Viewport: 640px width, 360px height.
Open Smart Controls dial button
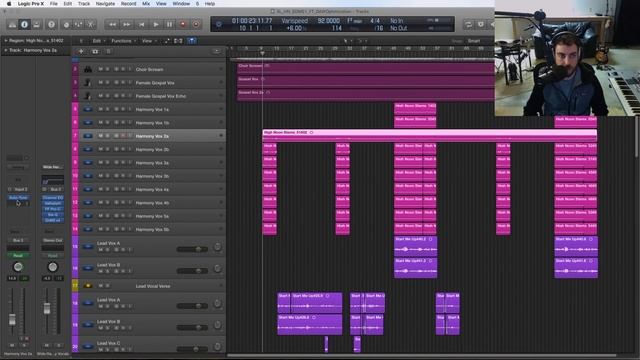[x=66, y=24]
